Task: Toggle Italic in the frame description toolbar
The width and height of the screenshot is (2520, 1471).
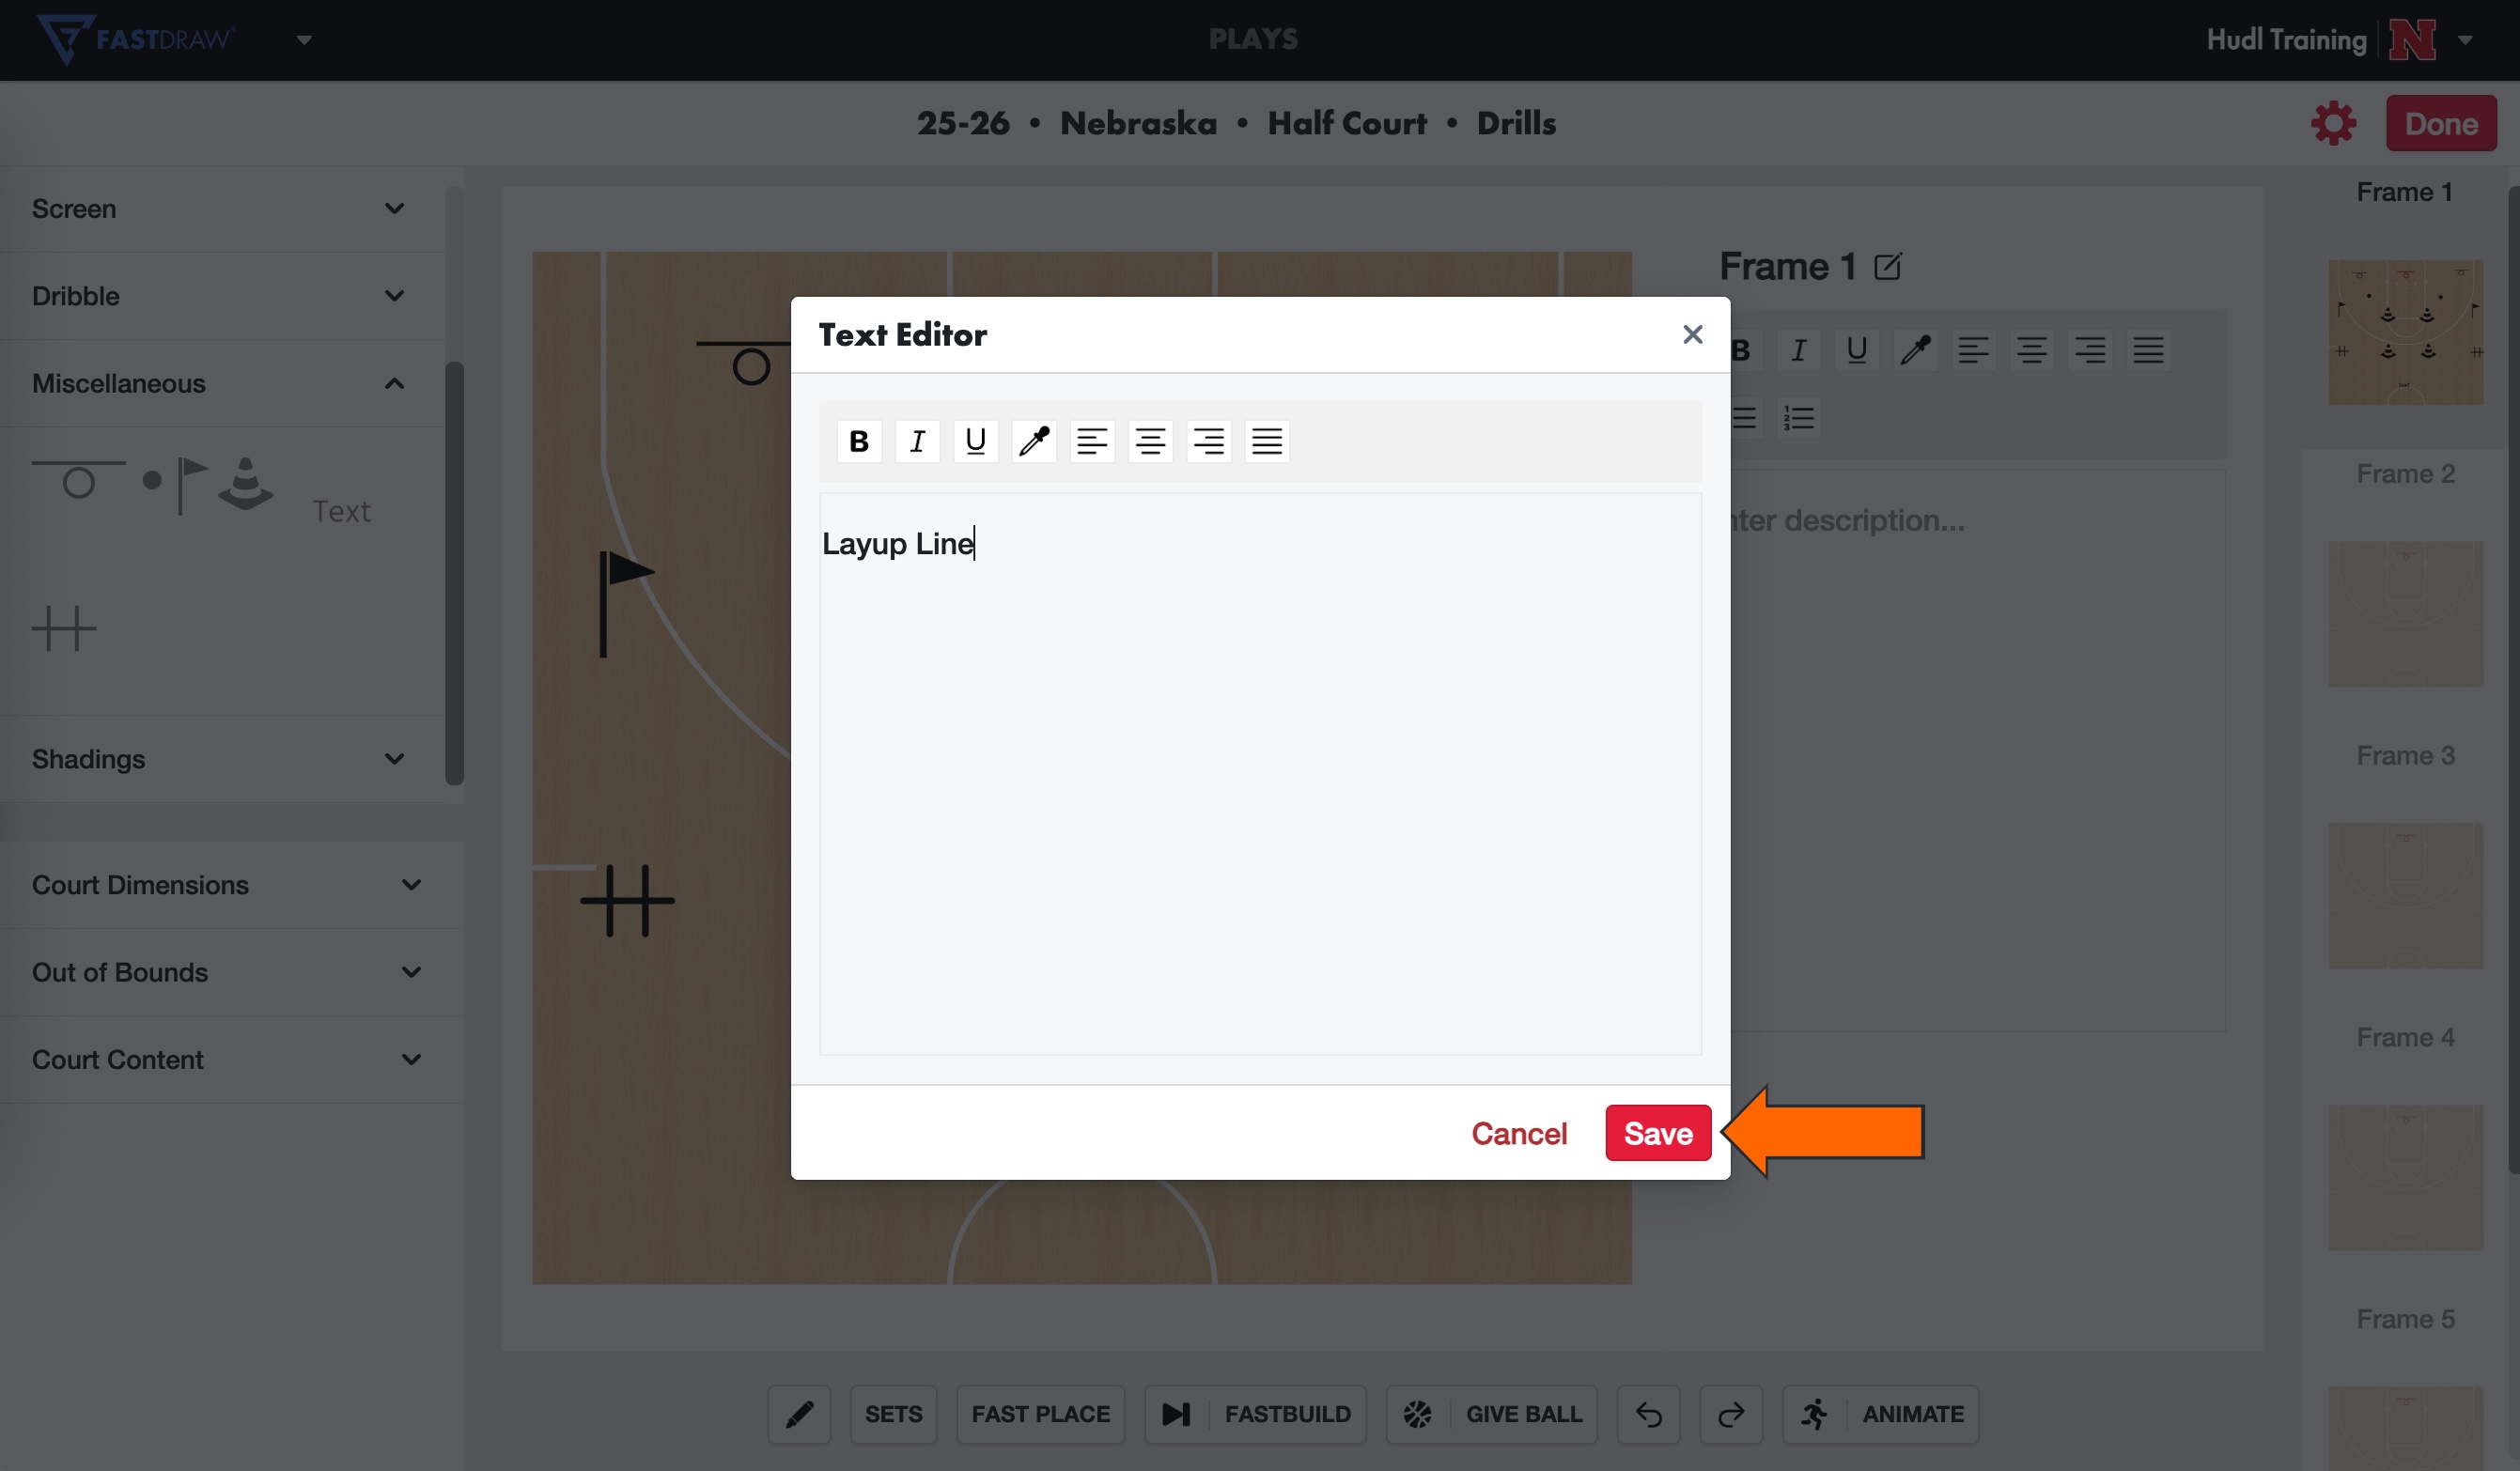Action: [x=1798, y=350]
